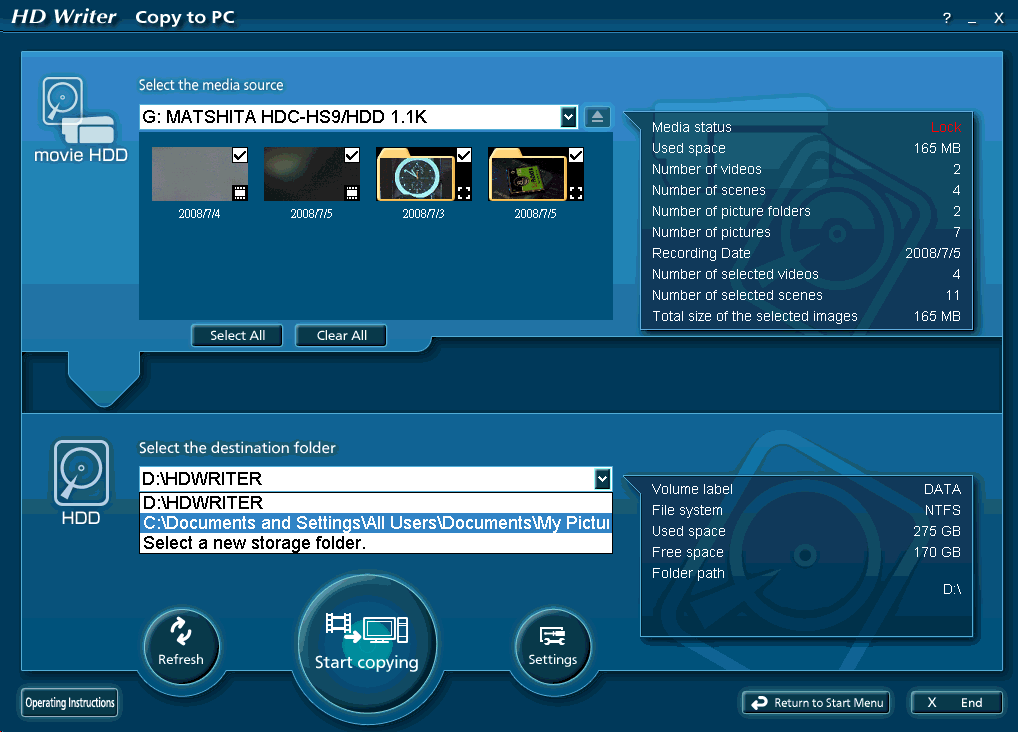Click the eject media button
Screen dimensions: 1018x732
596,117
